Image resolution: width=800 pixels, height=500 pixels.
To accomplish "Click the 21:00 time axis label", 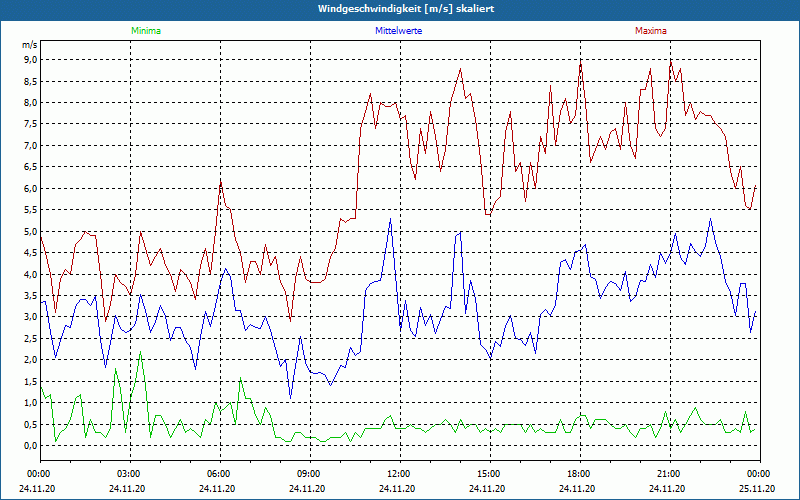I will coord(667,474).
